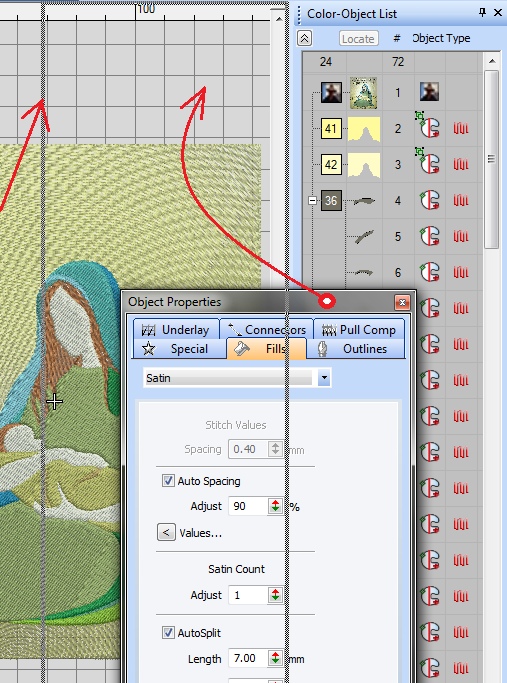Pin the Color-Object List panel
The height and width of the screenshot is (683, 507).
[482, 13]
